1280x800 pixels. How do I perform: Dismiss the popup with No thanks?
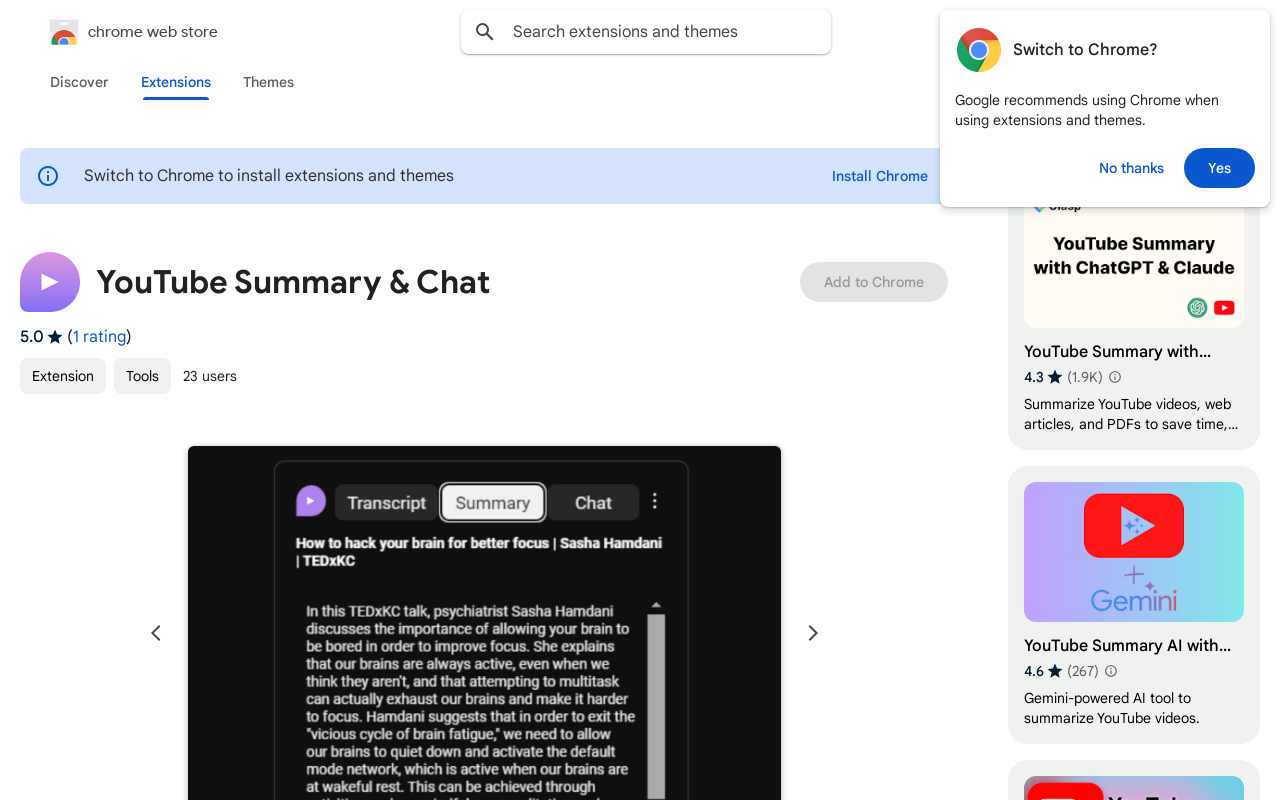[1131, 168]
